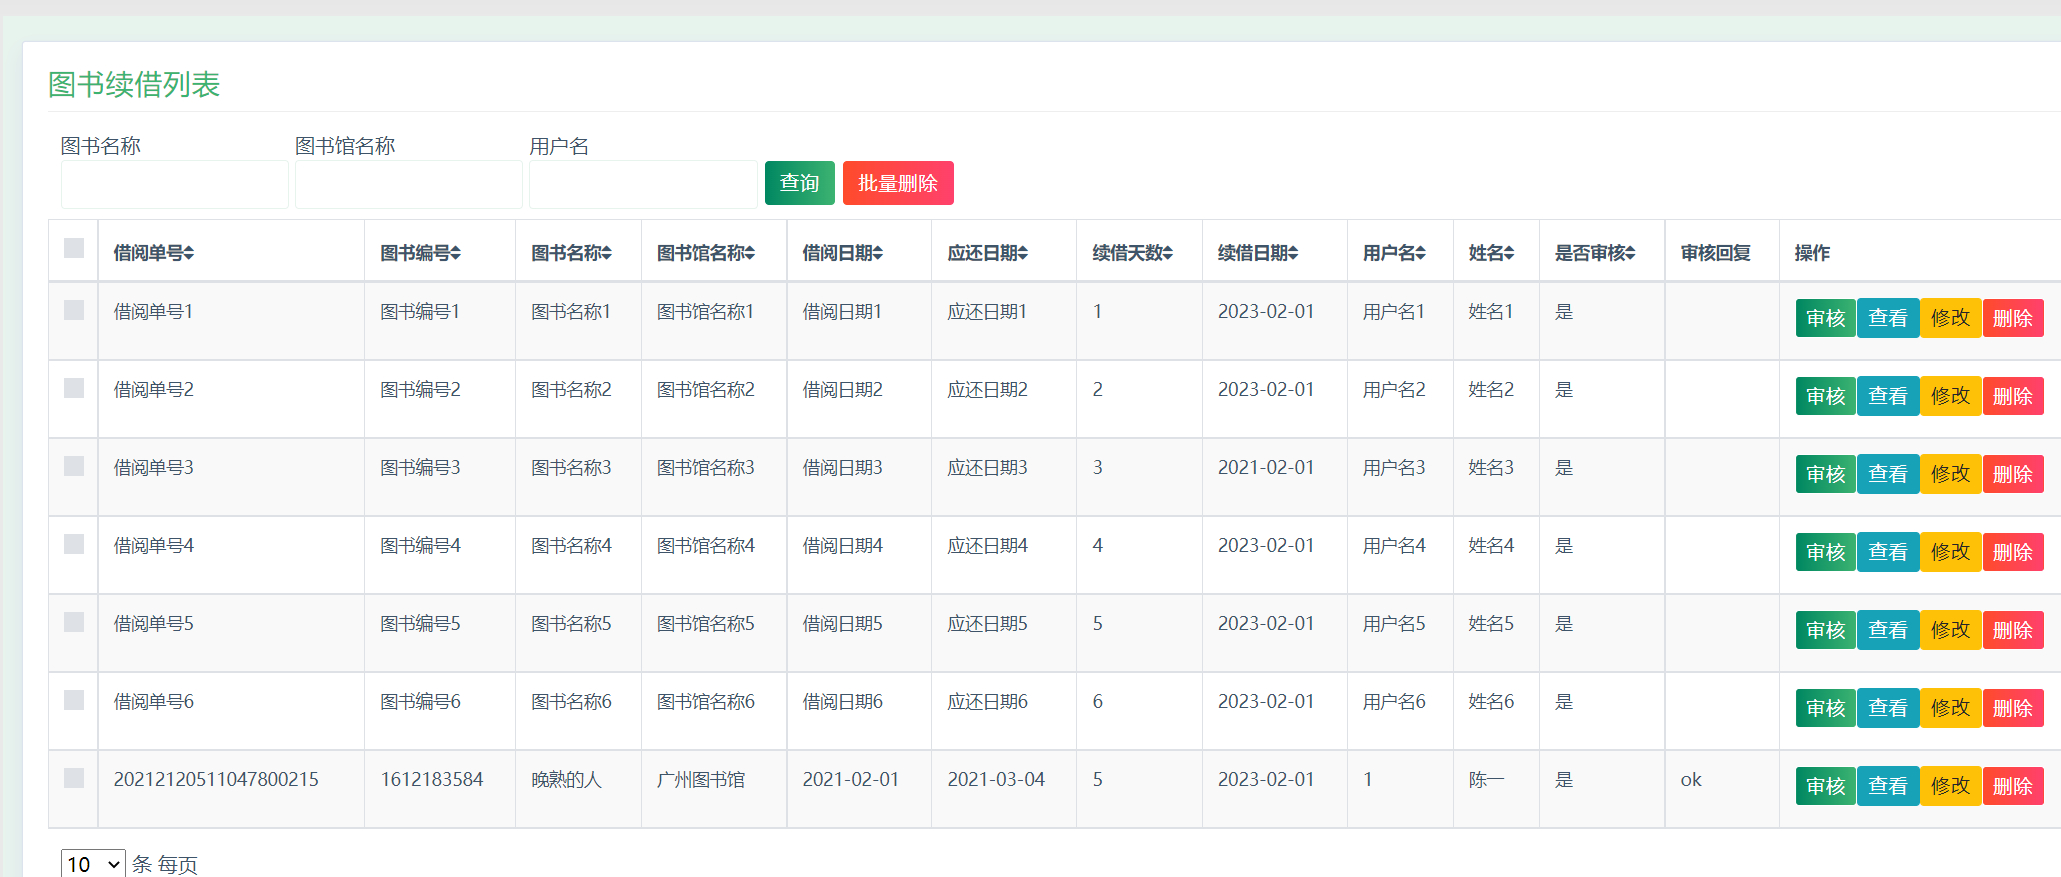The image size is (2061, 877).
Task: Click 修改 for row 借阅单号6
Action: click(1950, 708)
